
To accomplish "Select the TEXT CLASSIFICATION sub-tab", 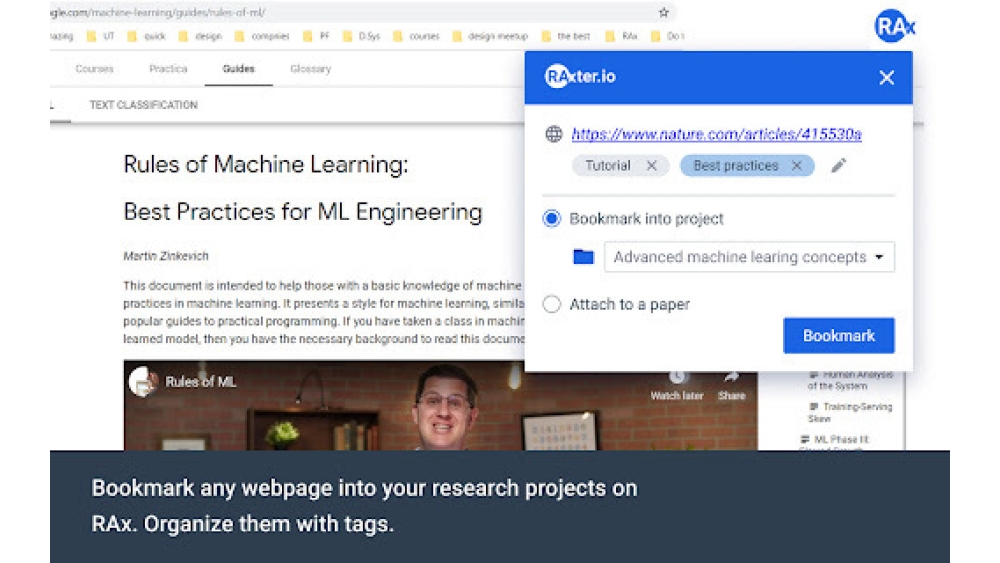I will coord(143,105).
